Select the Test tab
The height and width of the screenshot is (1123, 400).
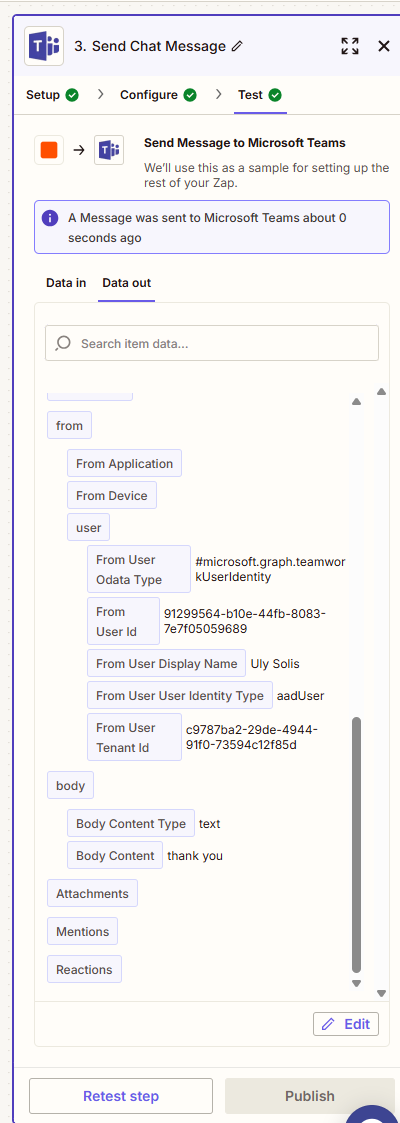(260, 95)
